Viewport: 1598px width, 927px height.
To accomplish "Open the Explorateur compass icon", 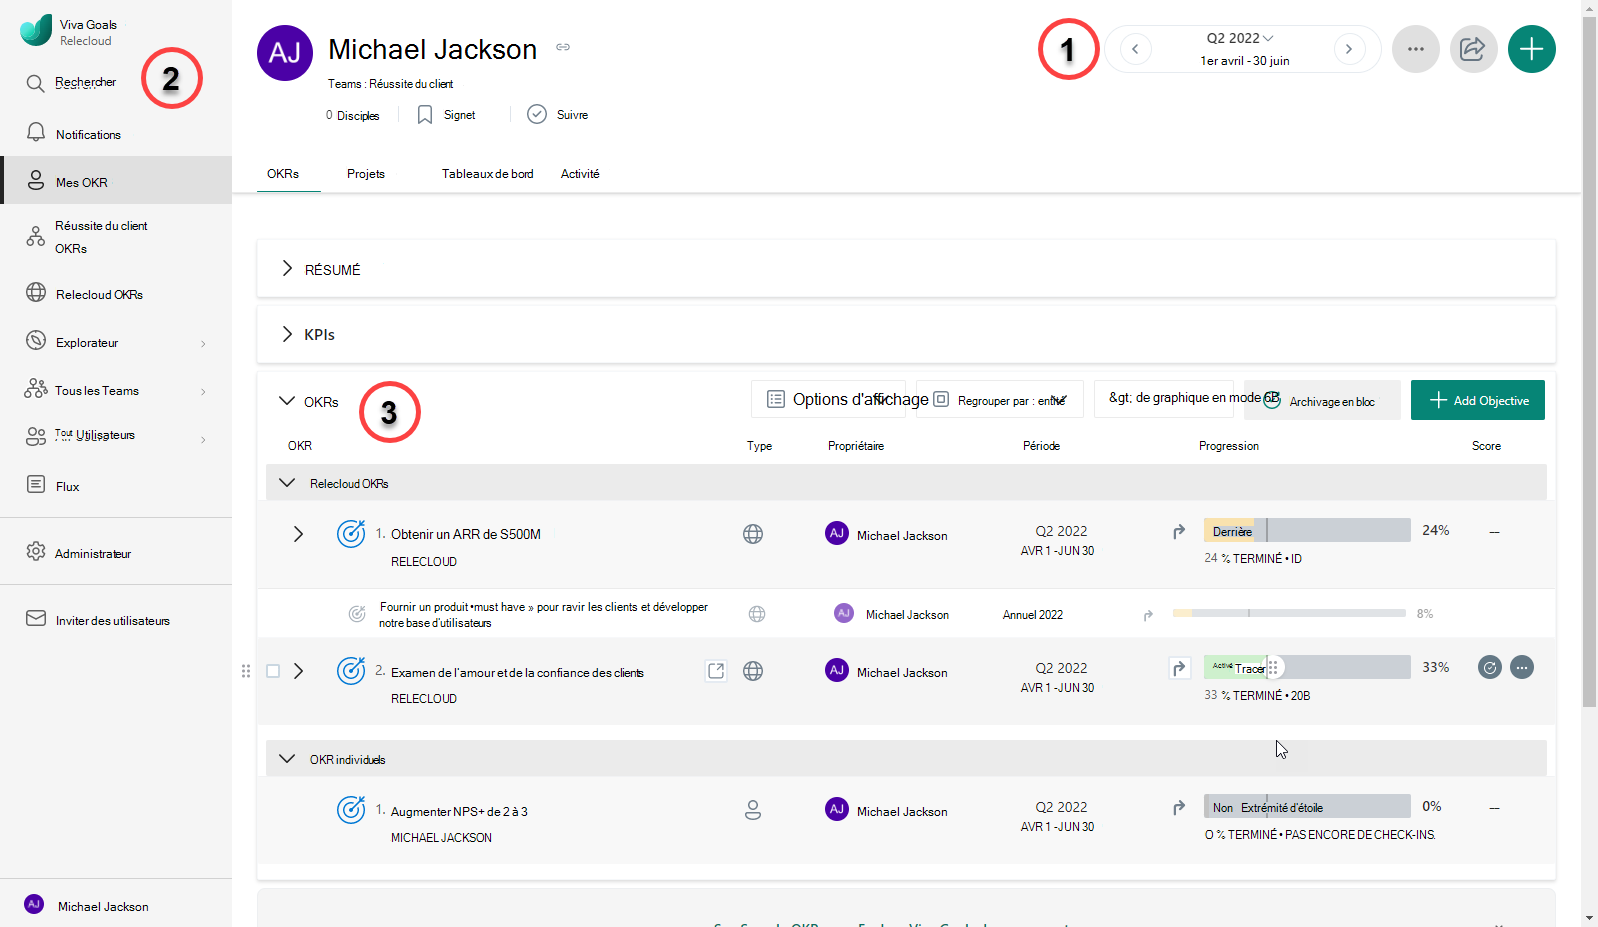I will click(x=36, y=341).
